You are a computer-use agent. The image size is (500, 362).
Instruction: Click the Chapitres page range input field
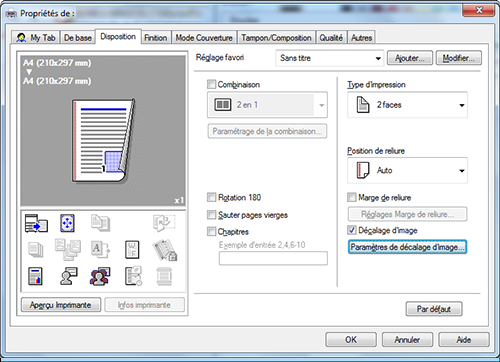point(273,258)
